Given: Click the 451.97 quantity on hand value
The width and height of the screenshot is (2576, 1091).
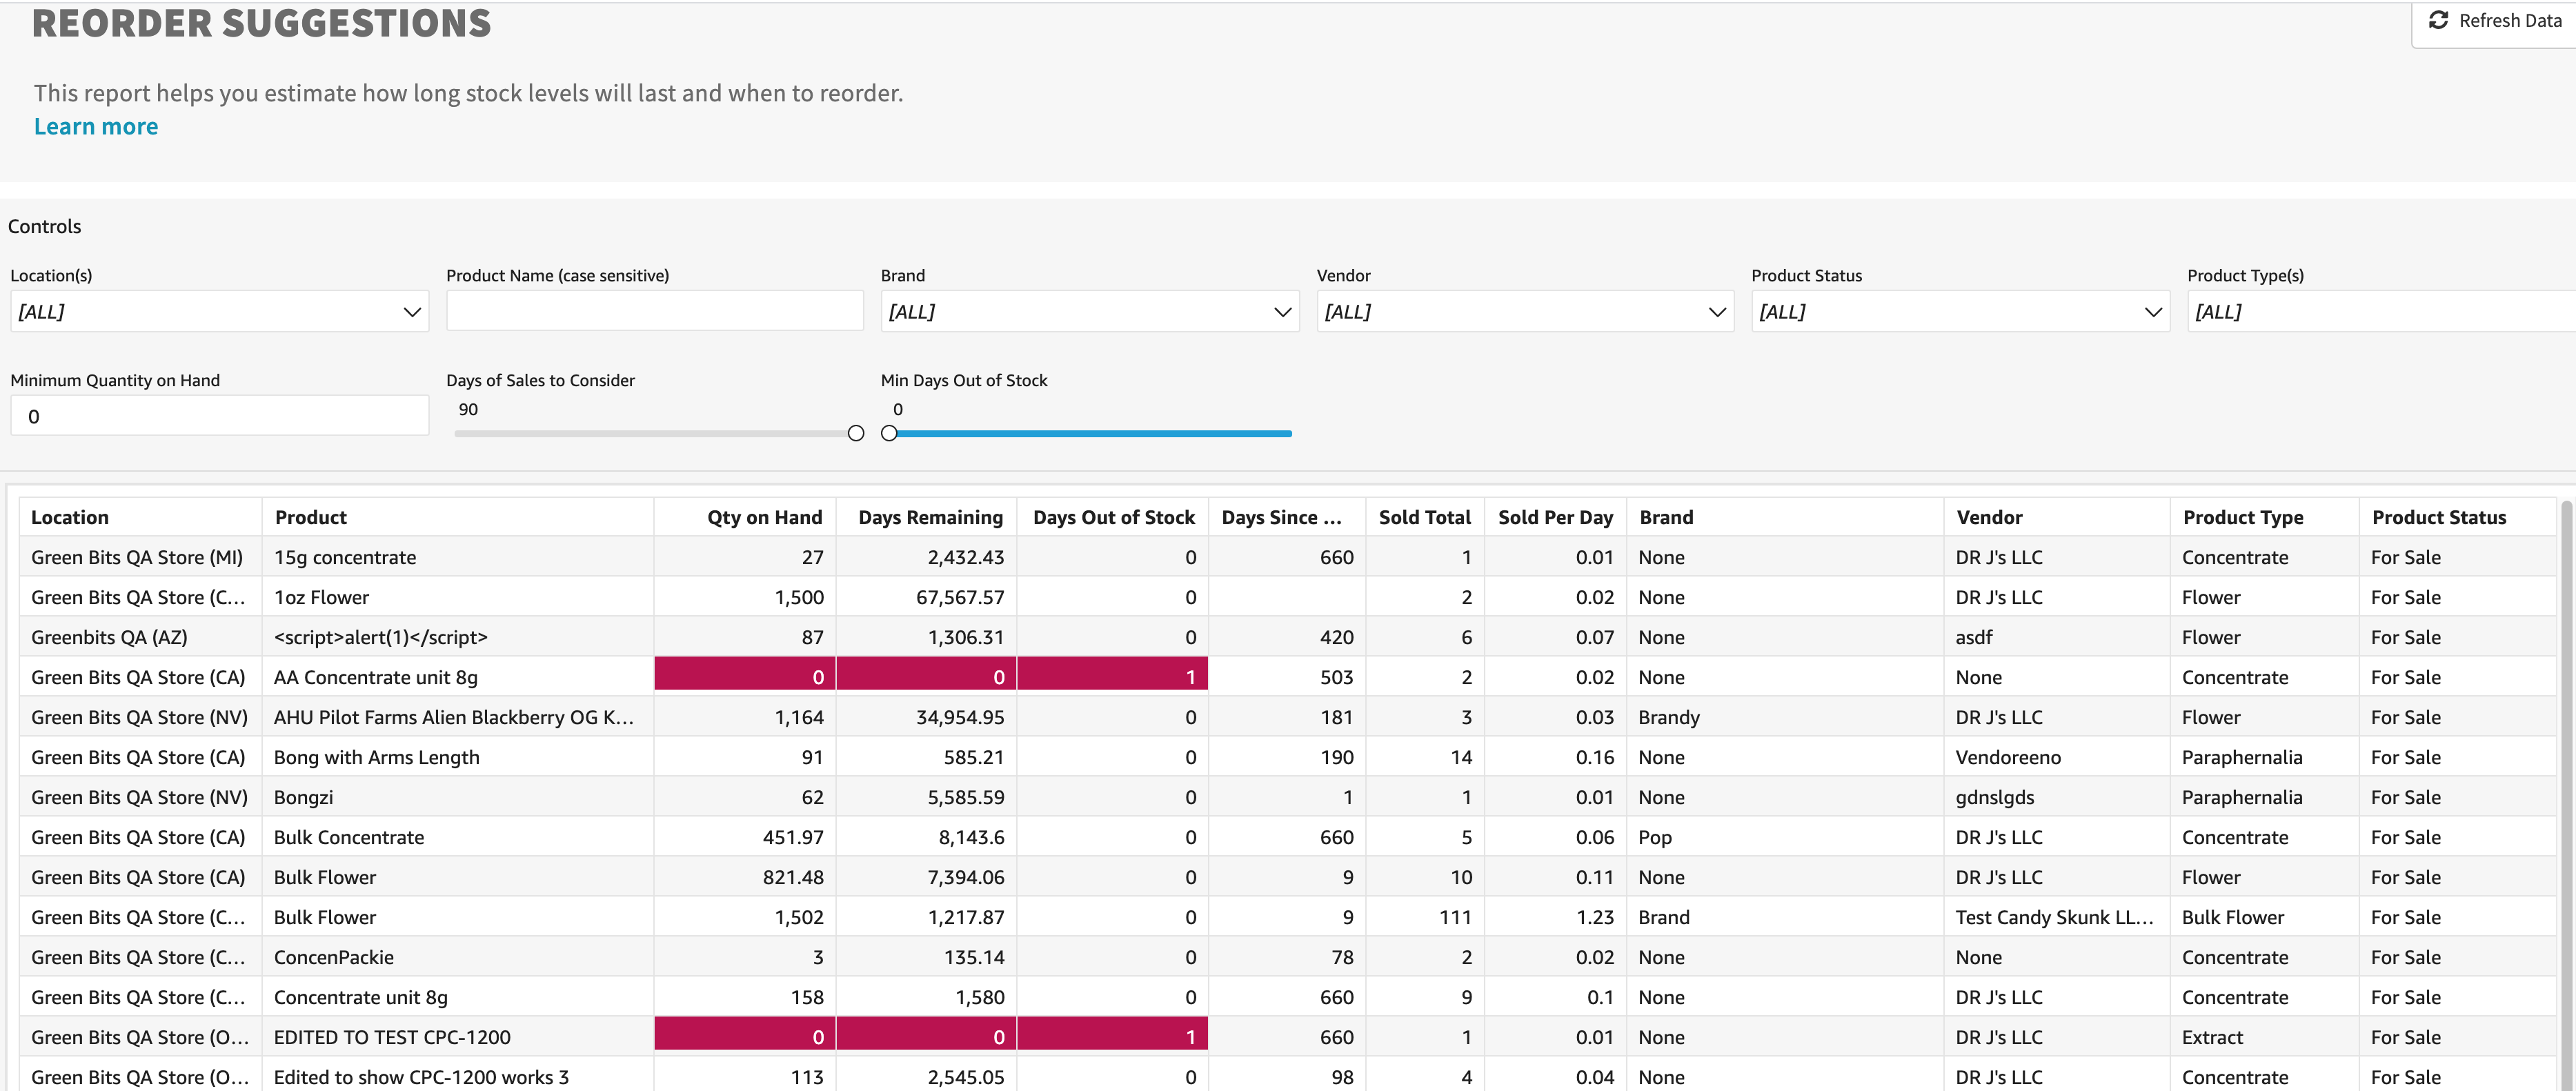Looking at the screenshot, I should [x=793, y=837].
